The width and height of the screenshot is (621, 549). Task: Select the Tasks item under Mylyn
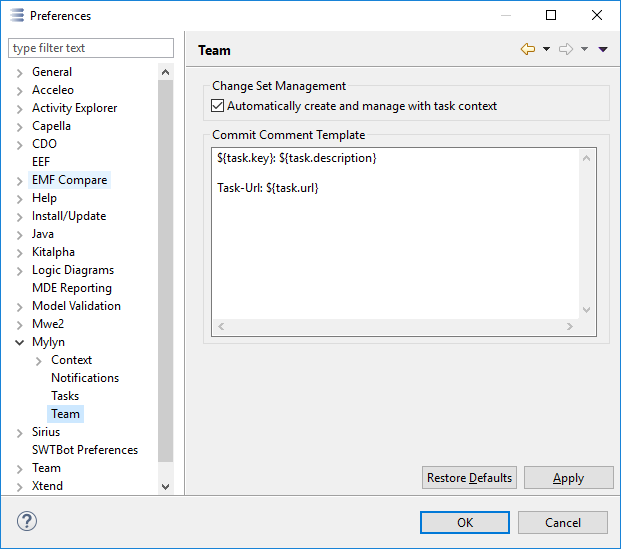point(65,396)
